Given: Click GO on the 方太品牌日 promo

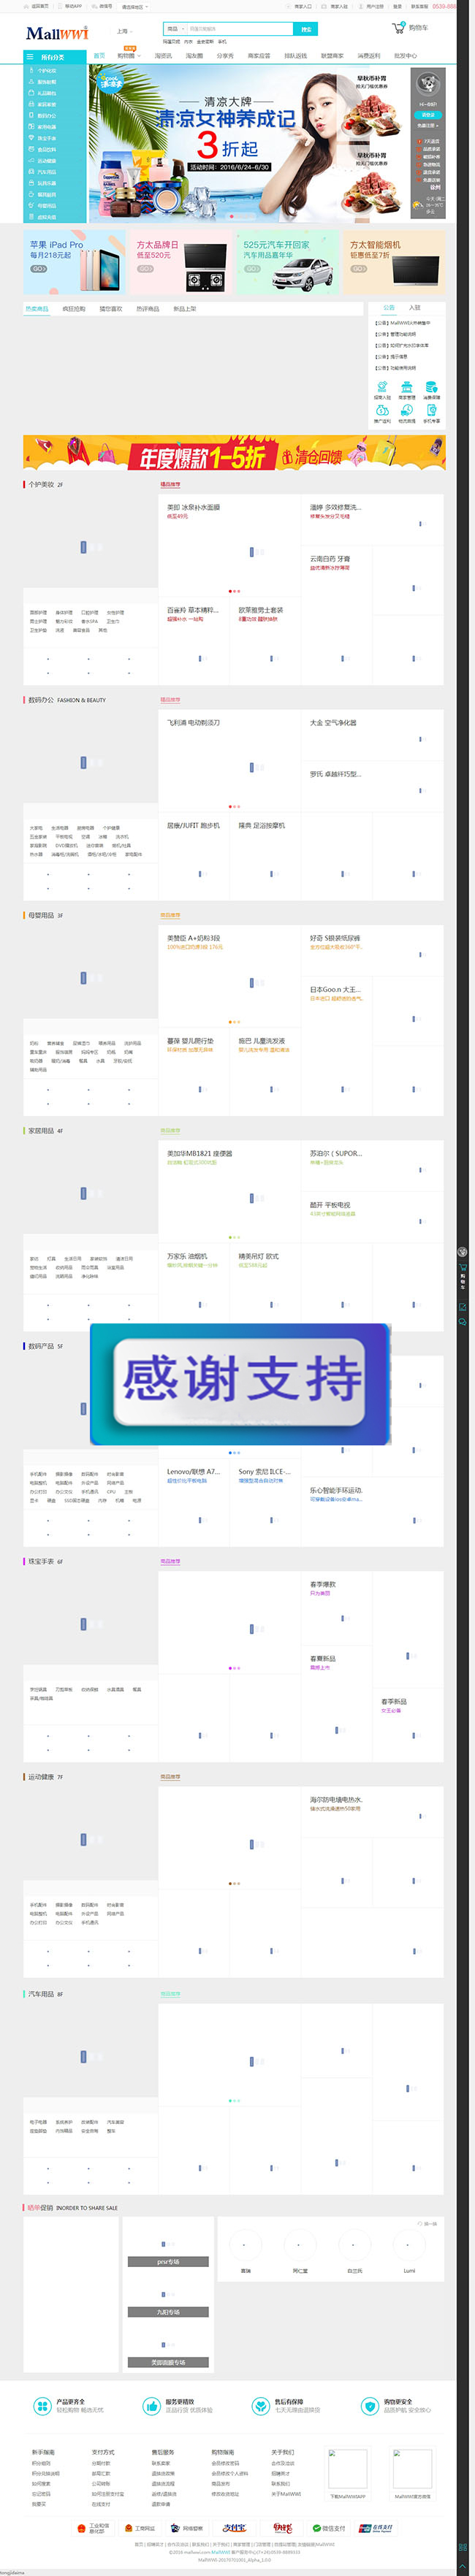Looking at the screenshot, I should pyautogui.click(x=145, y=269).
